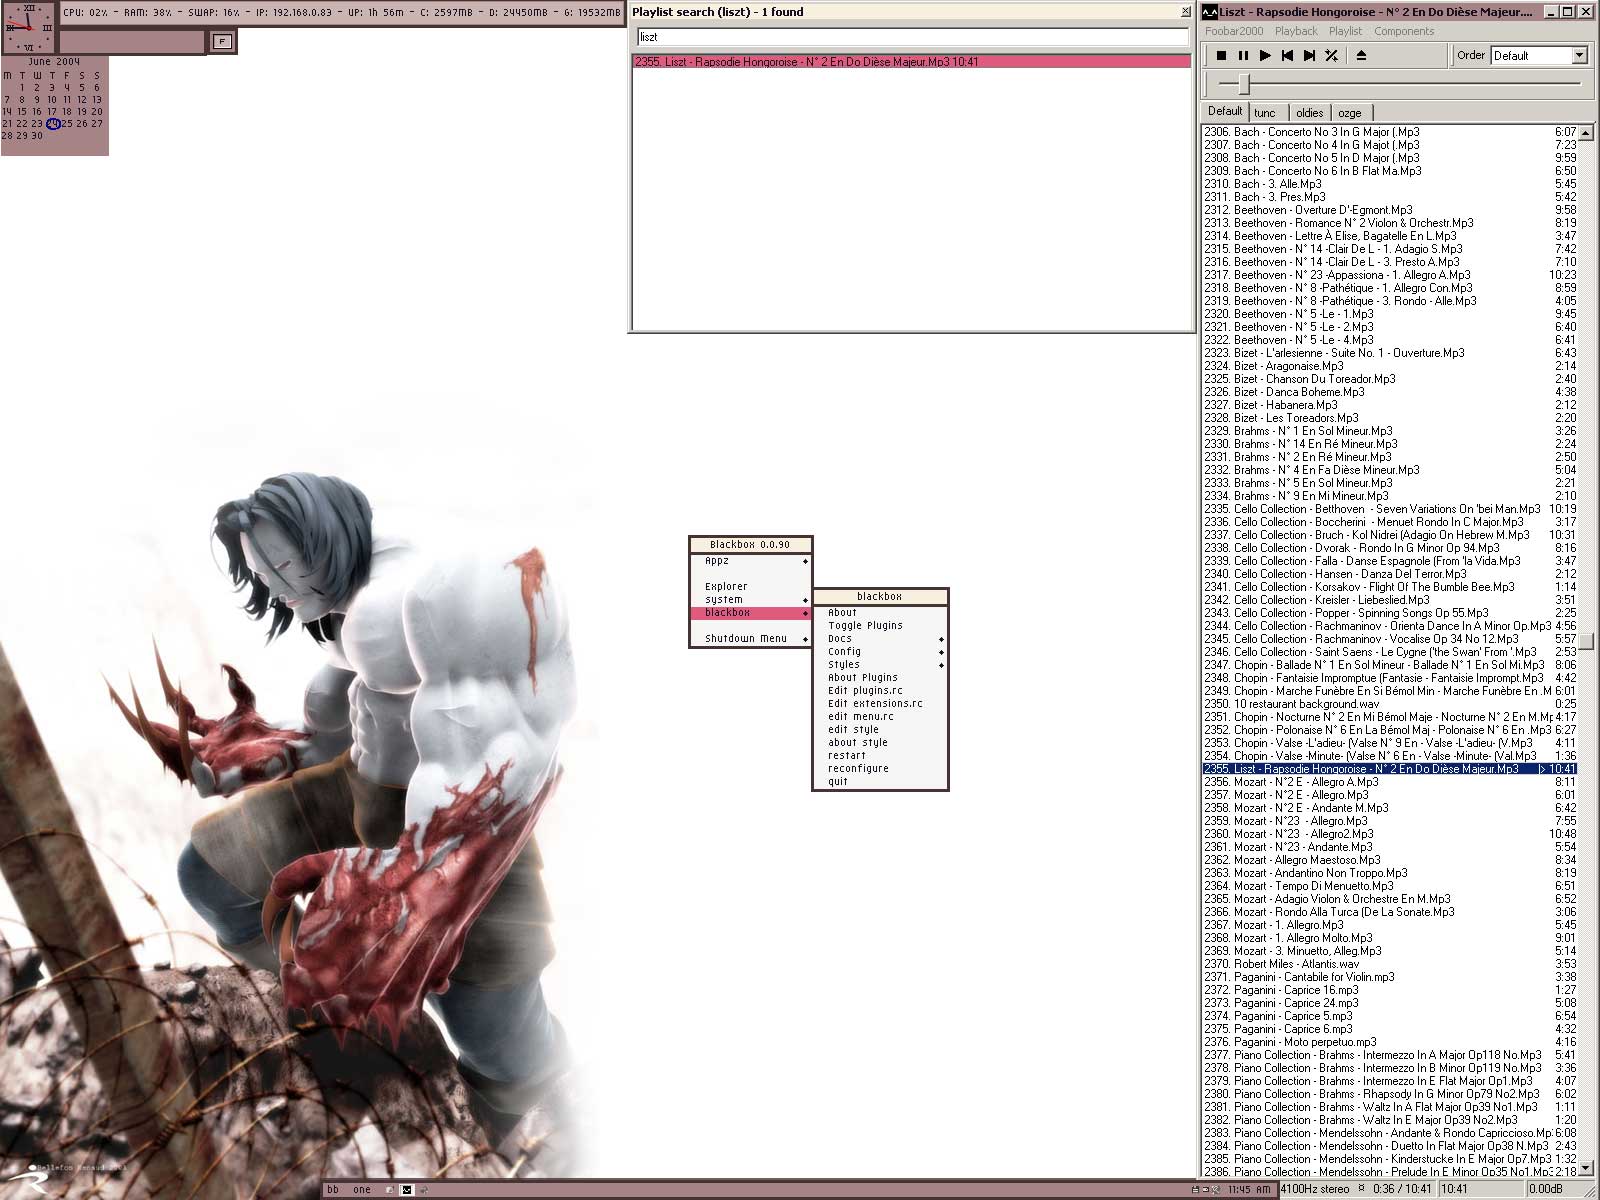Choose About in the blackbox submenu
Viewport: 1600px width, 1200px height.
click(x=880, y=613)
